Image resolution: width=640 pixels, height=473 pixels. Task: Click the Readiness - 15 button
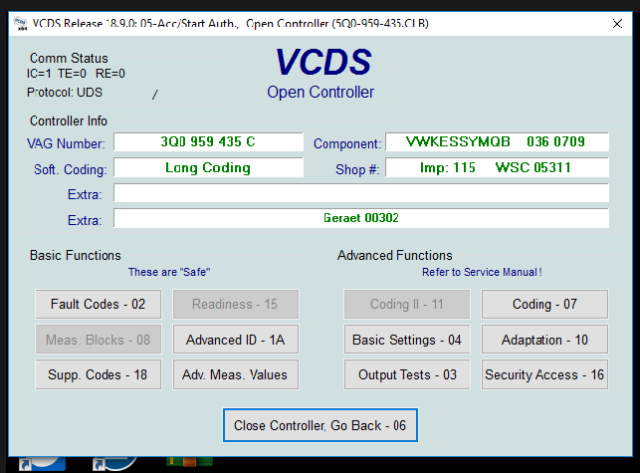point(236,304)
